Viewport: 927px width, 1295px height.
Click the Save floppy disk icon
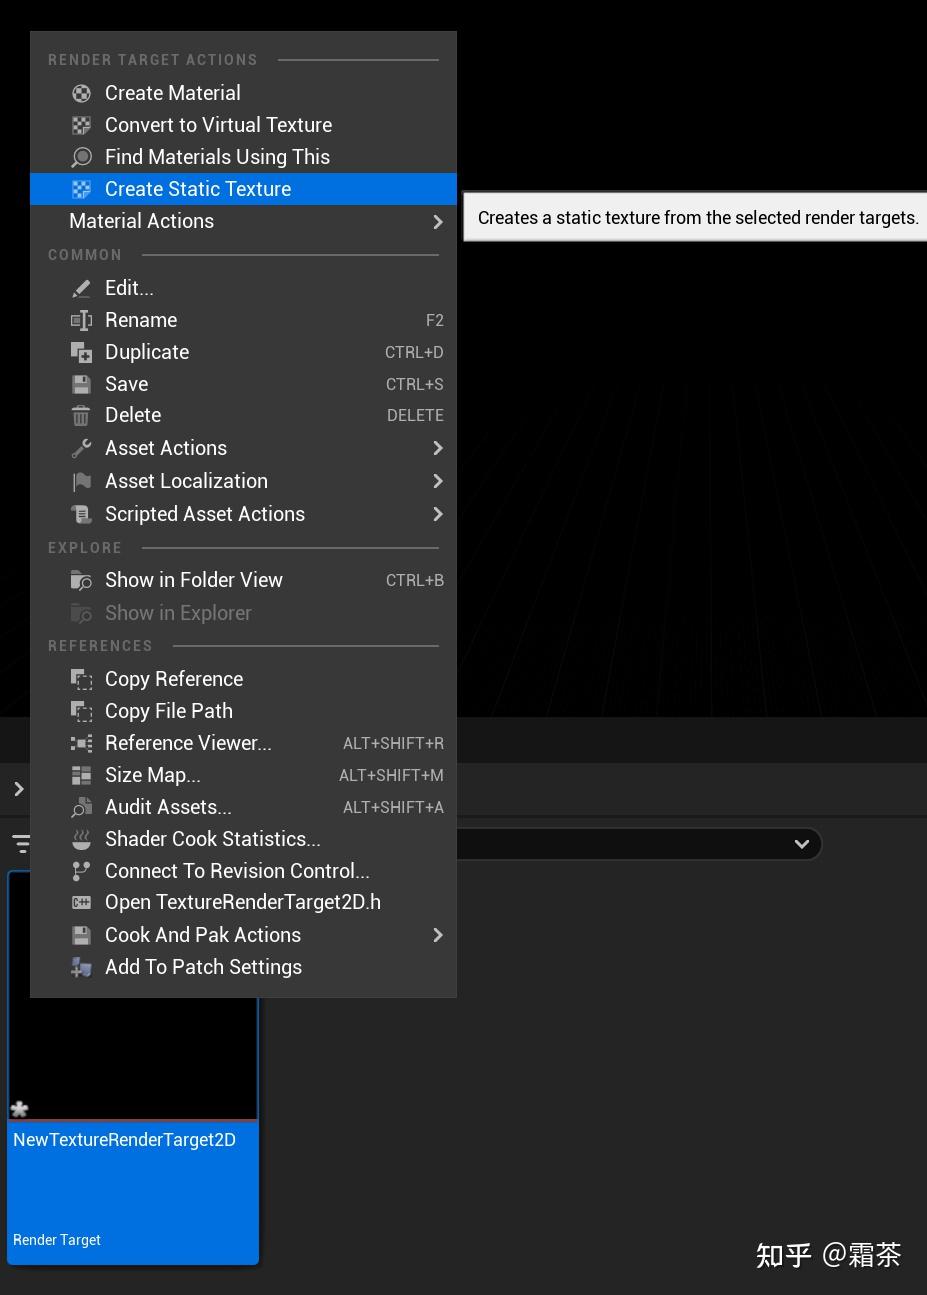[x=81, y=383]
